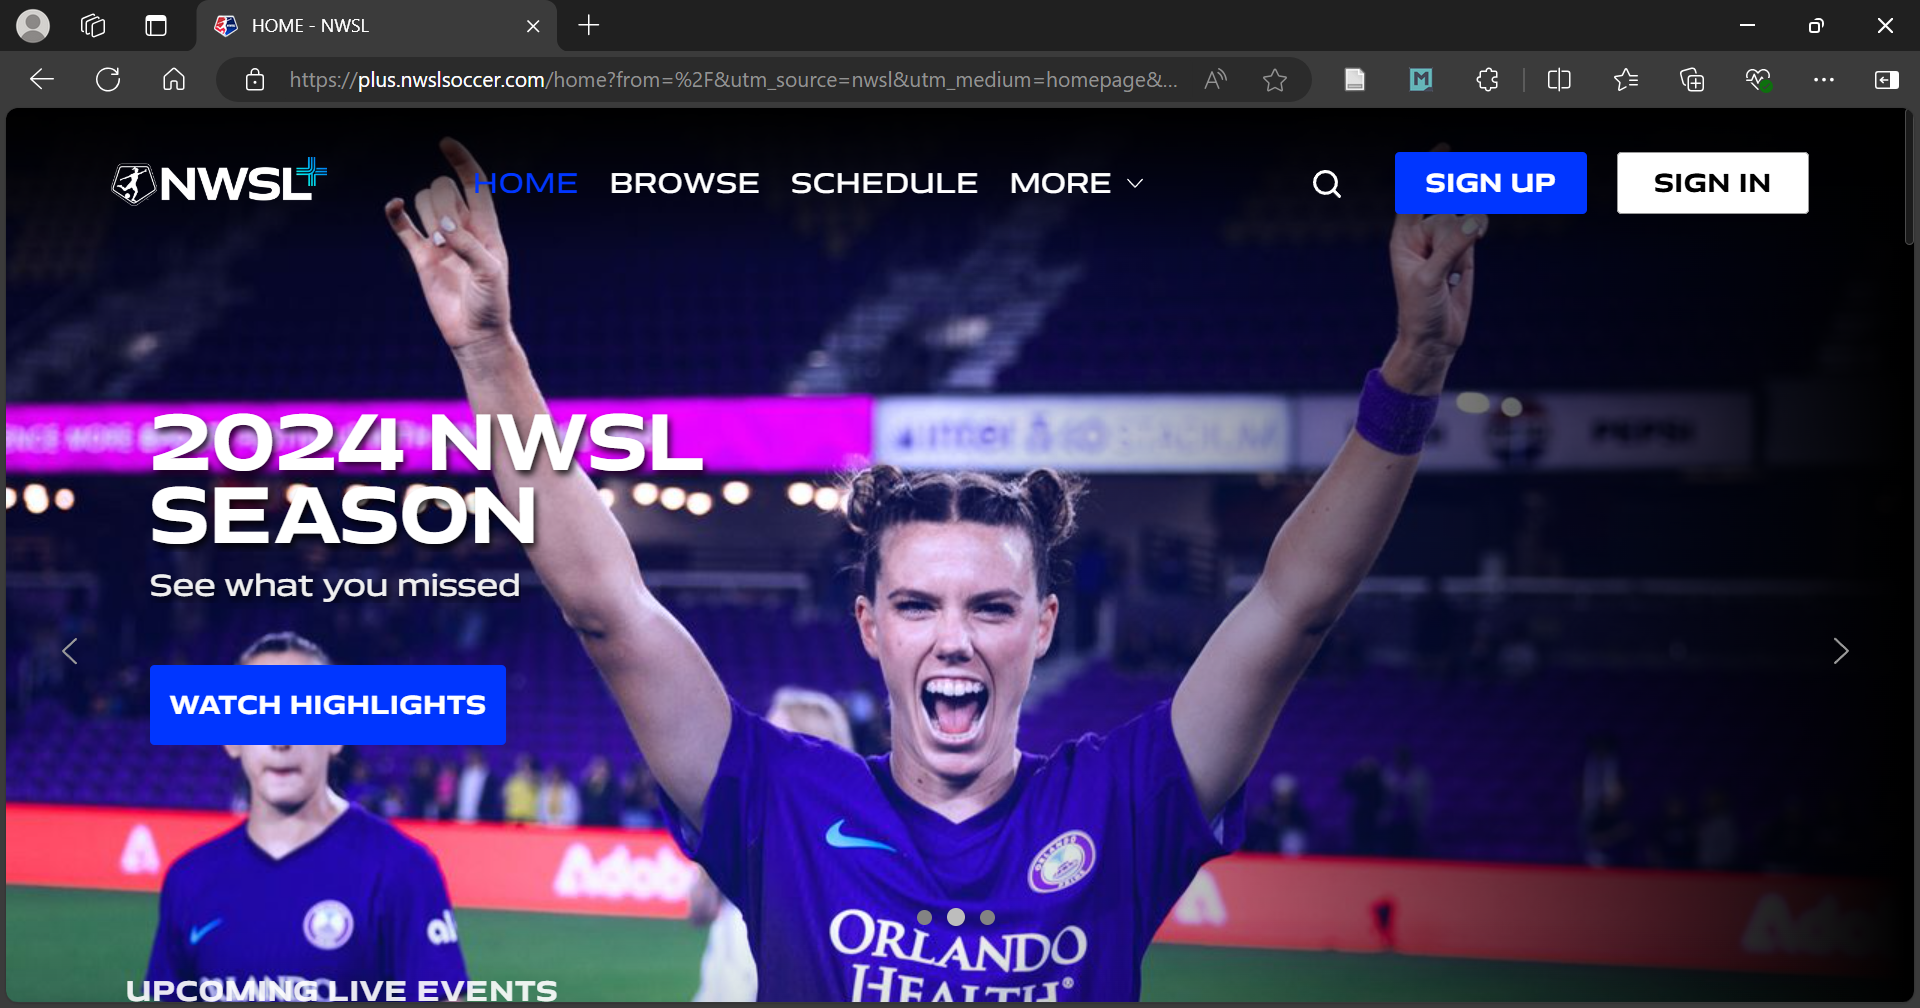Image resolution: width=1920 pixels, height=1008 pixels.
Task: Click UPCOMING LIVE EVENTS heading
Action: coord(342,990)
